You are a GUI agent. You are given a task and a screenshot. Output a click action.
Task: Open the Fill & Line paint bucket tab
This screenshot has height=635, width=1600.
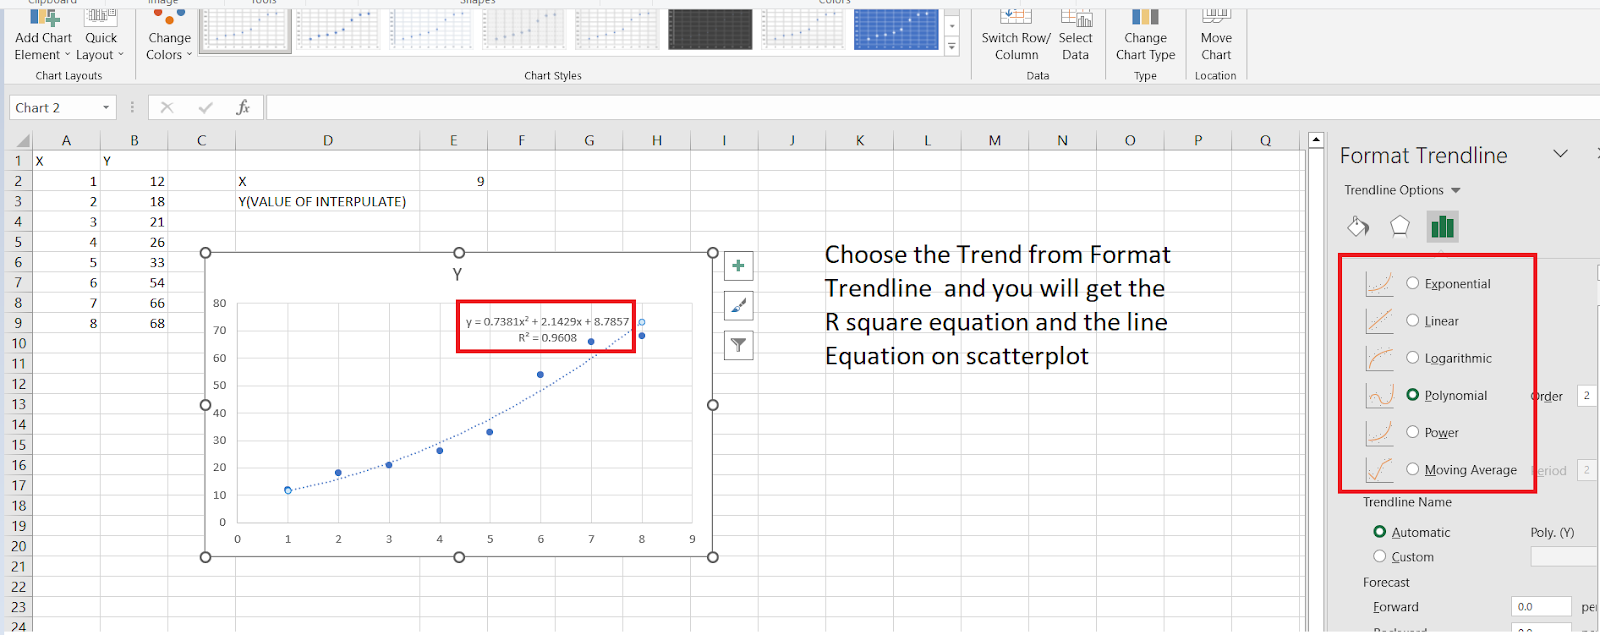pos(1358,227)
